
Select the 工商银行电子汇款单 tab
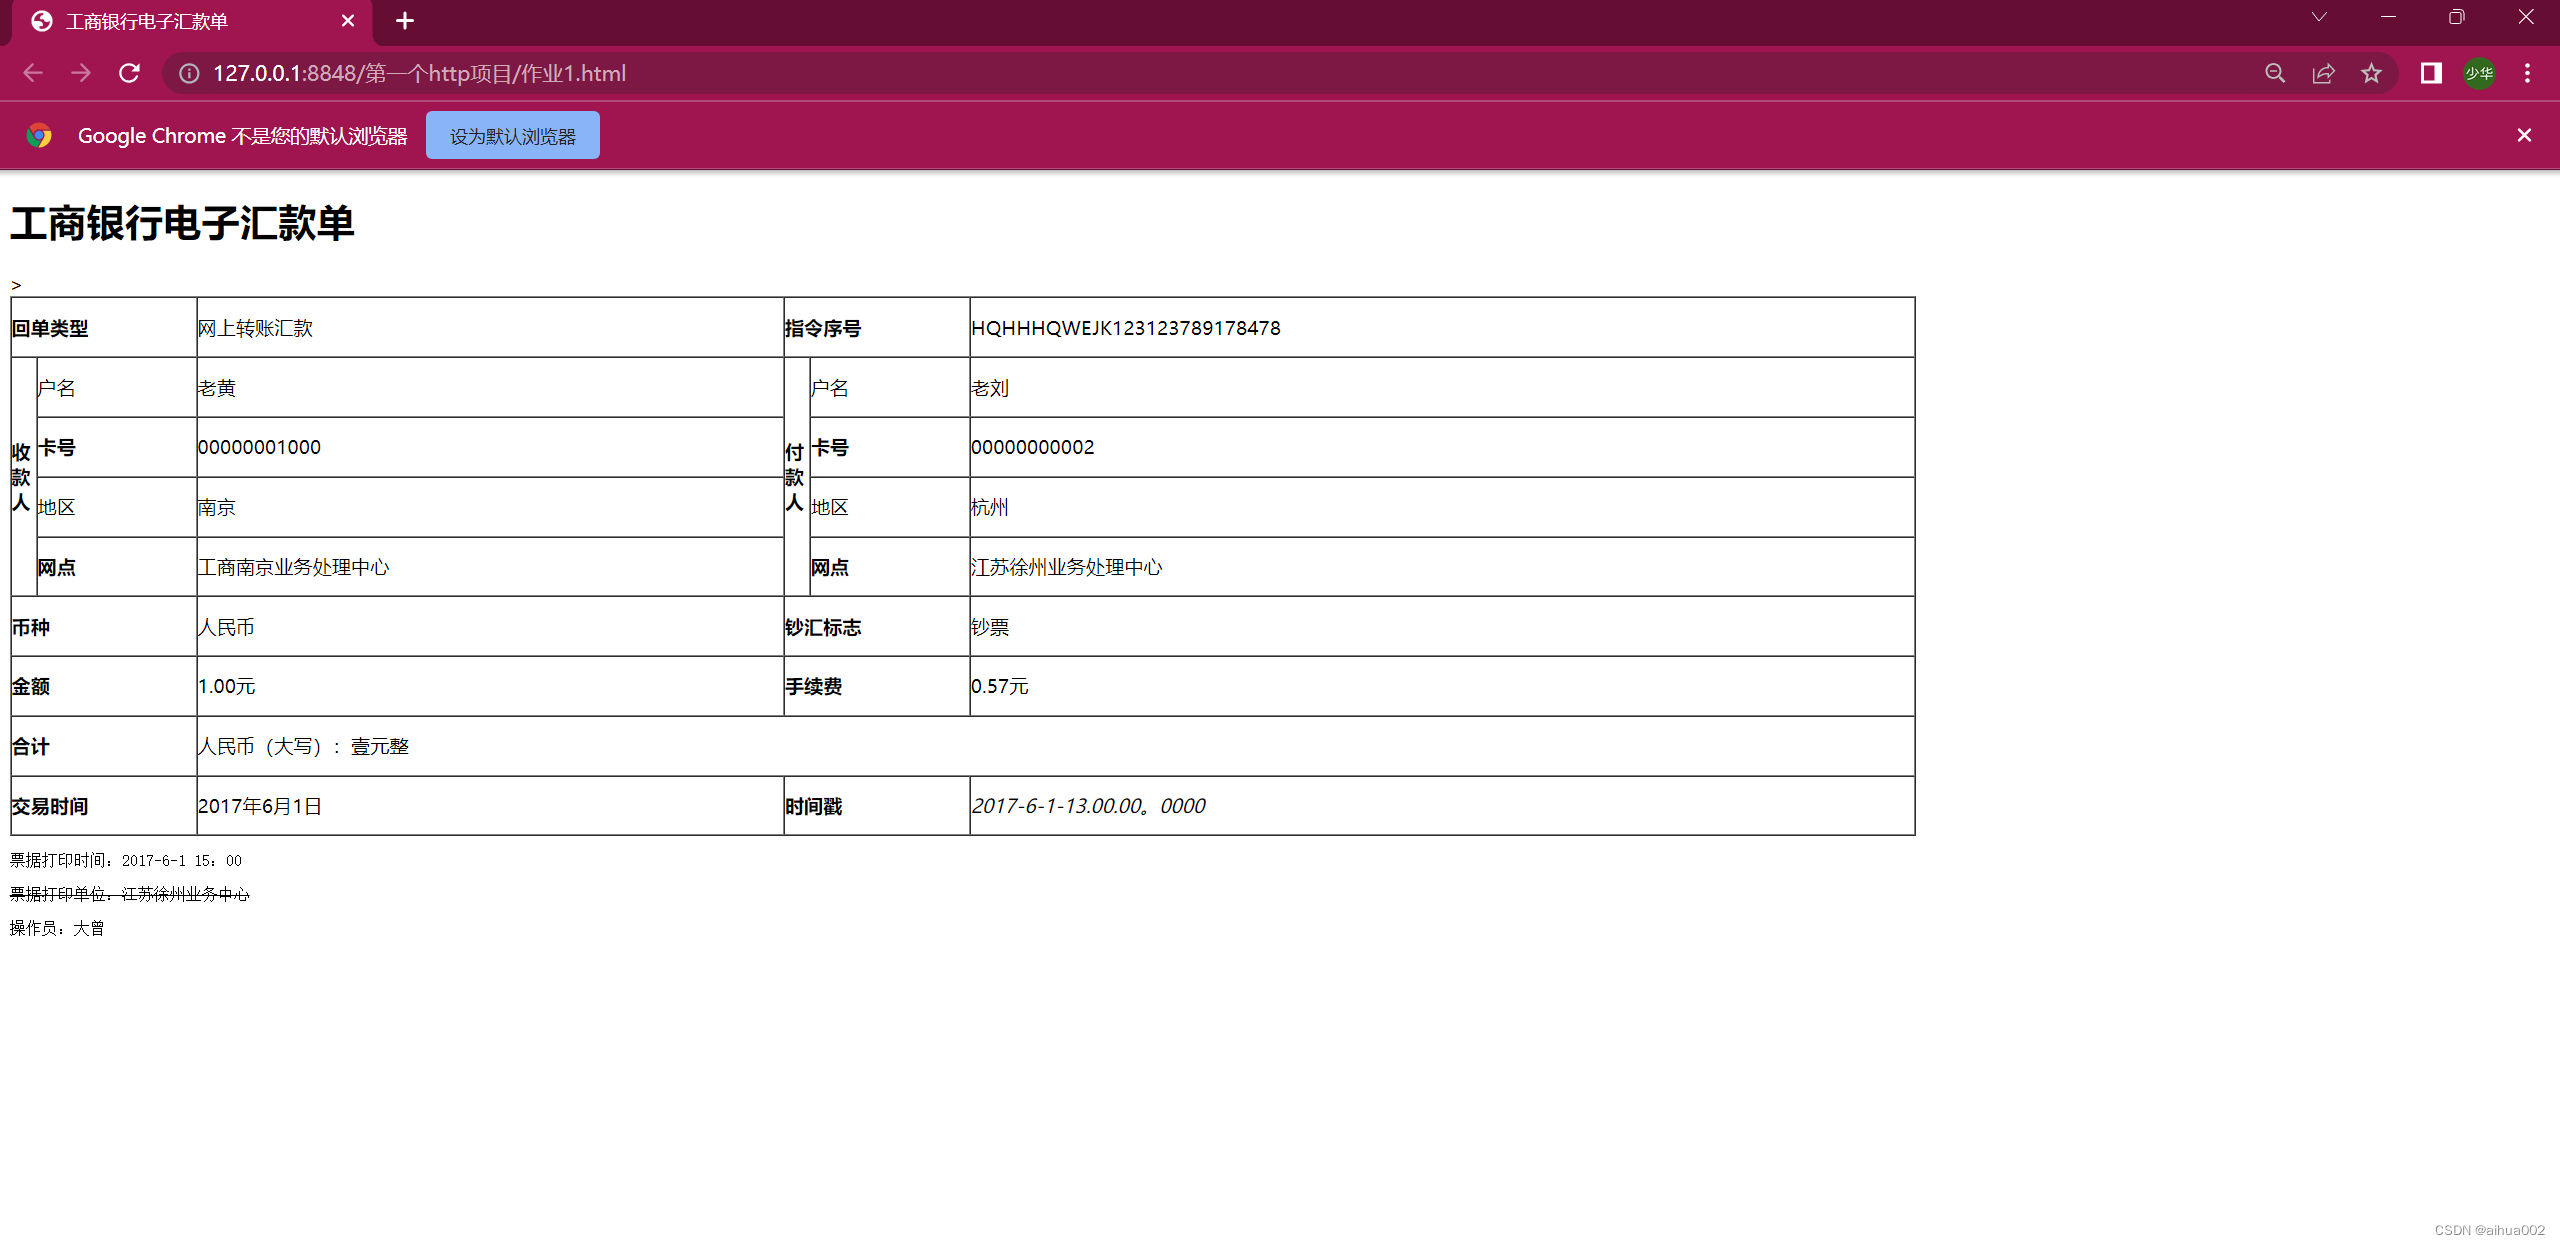click(x=190, y=21)
